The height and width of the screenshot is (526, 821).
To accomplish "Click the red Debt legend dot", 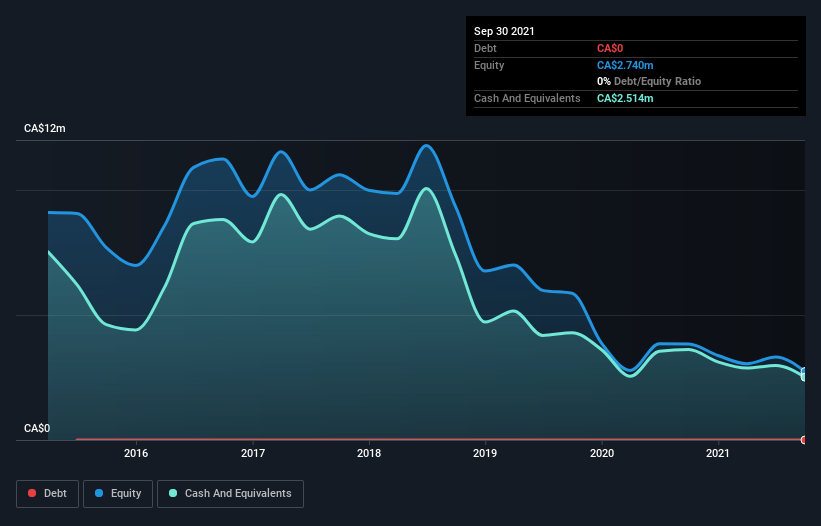I will tap(32, 493).
